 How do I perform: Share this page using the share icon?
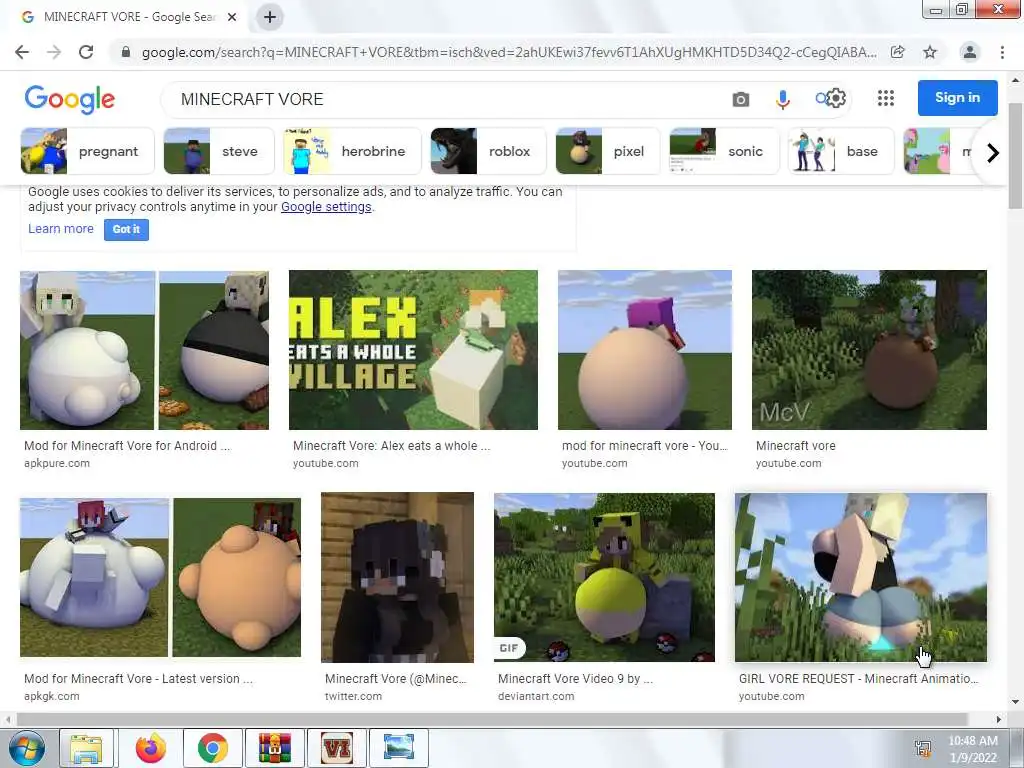[x=898, y=52]
